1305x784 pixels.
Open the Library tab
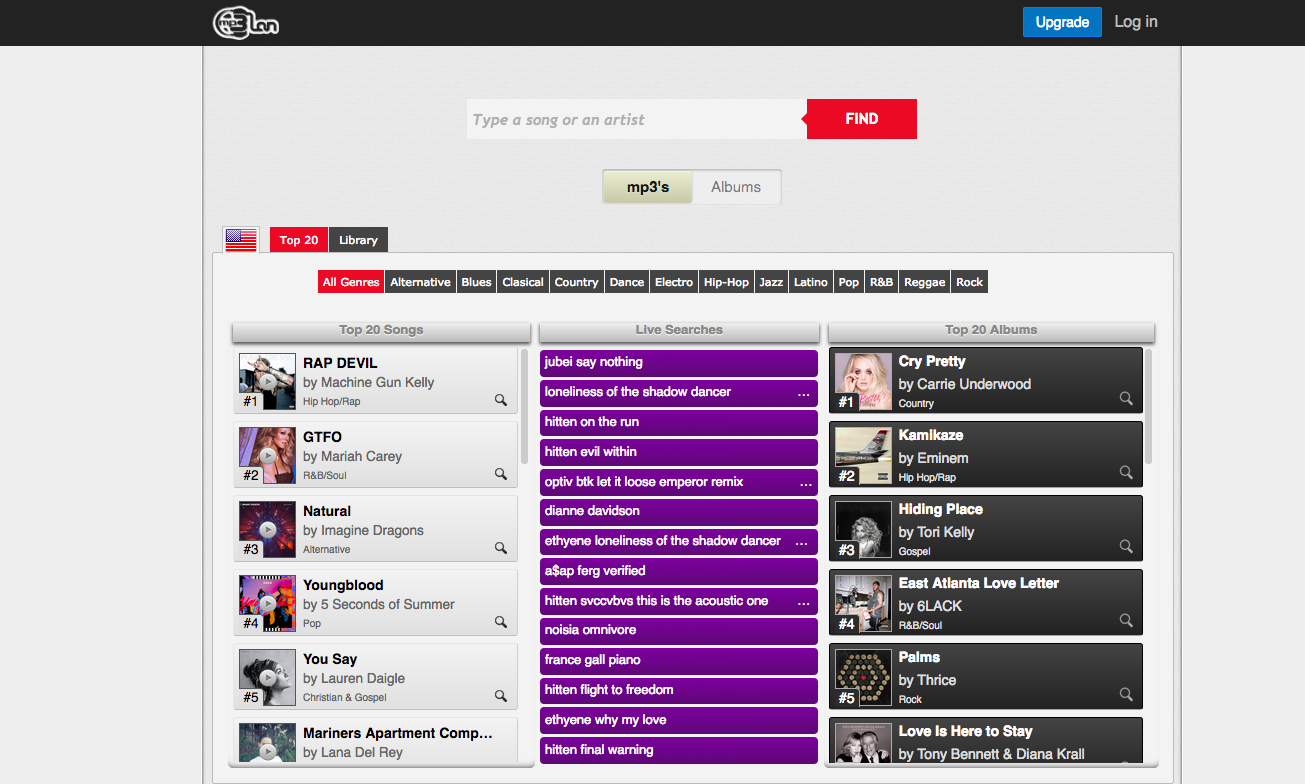point(358,240)
